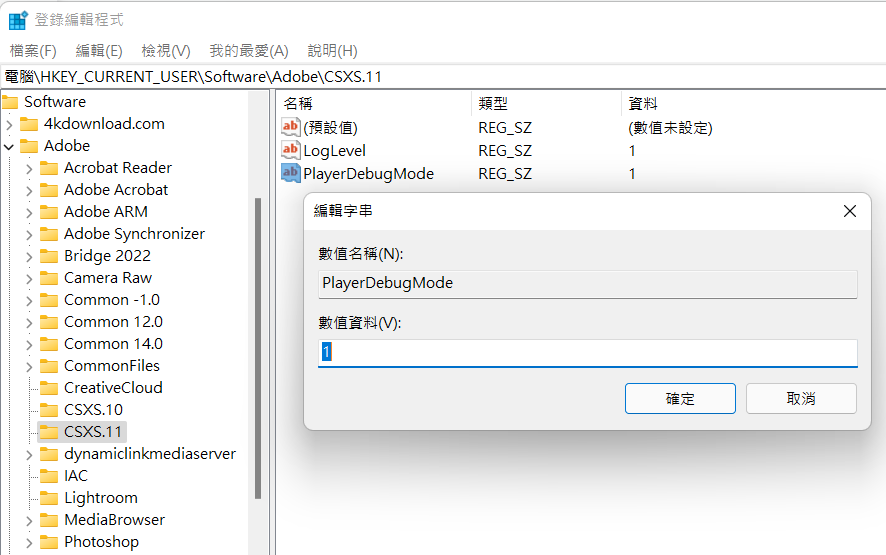The image size is (886, 555).
Task: Cancel the dialog with 取消 button
Action: tap(801, 398)
